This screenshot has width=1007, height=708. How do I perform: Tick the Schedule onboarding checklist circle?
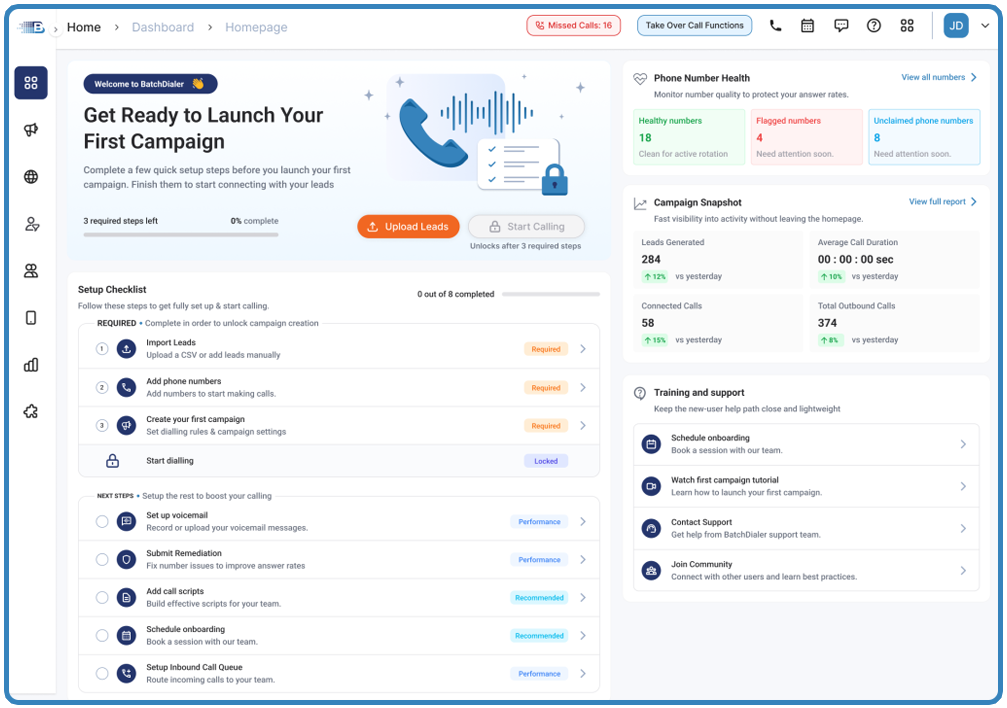pyautogui.click(x=102, y=635)
